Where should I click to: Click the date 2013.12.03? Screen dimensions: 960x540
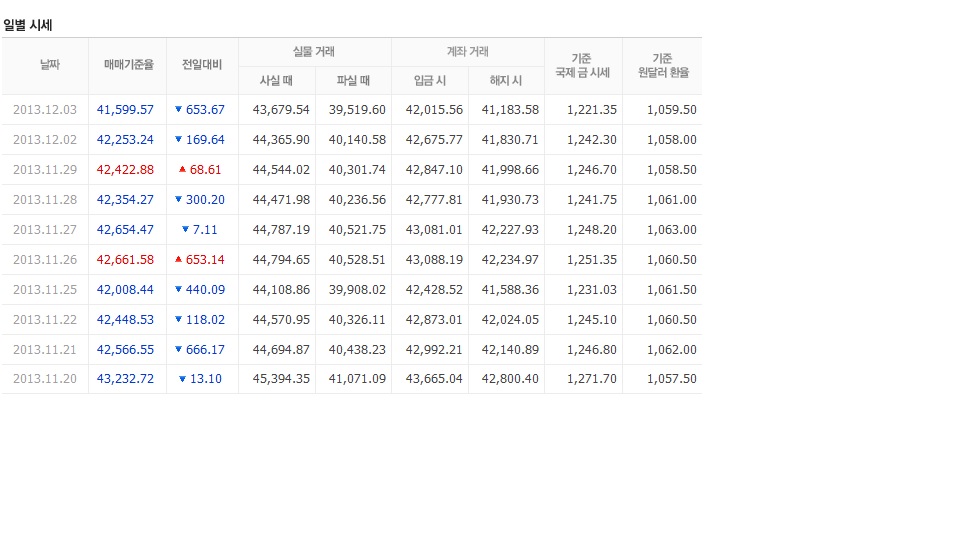pos(45,110)
